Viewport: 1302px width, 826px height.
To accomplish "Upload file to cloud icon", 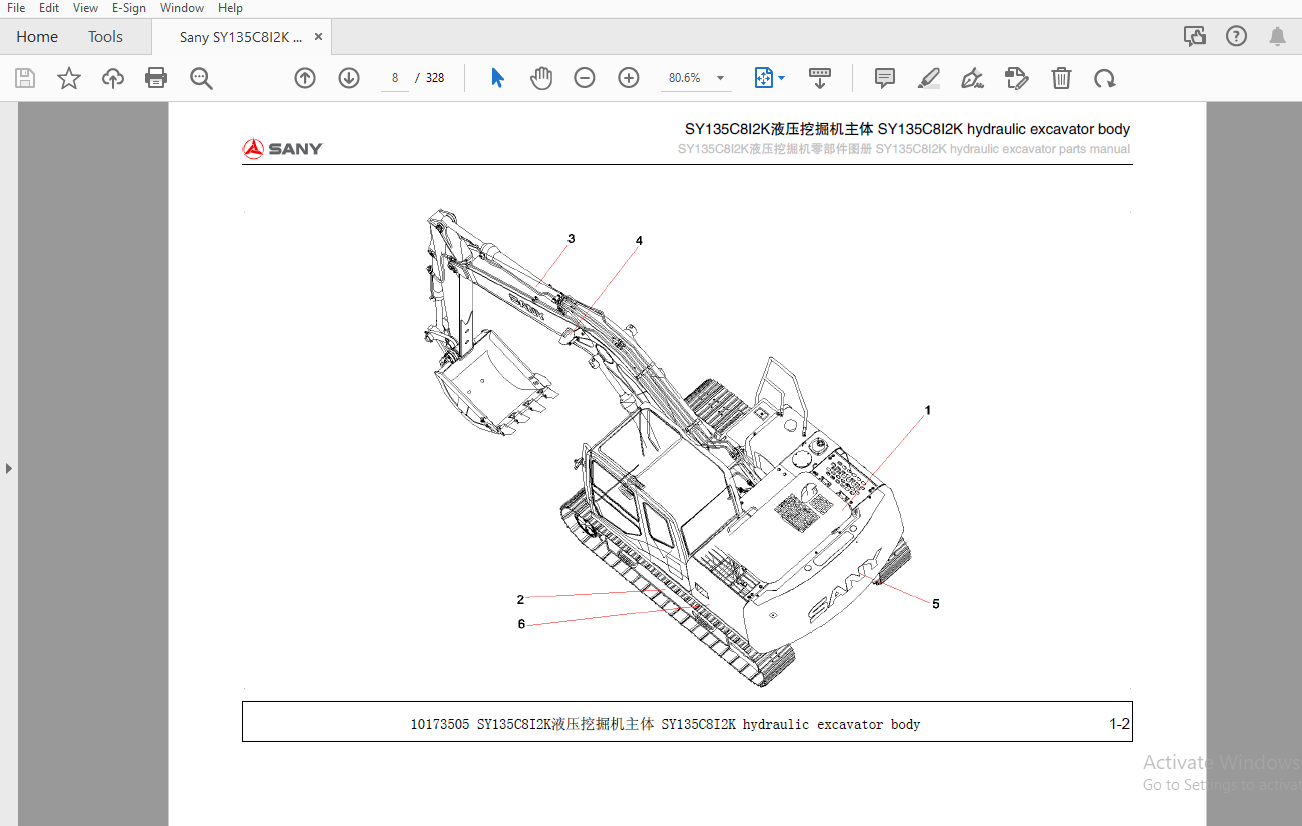I will (113, 78).
